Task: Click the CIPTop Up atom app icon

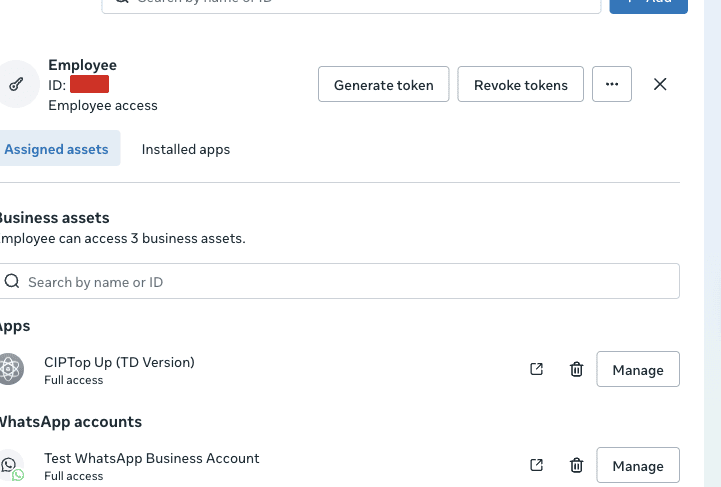Action: pyautogui.click(x=11, y=369)
